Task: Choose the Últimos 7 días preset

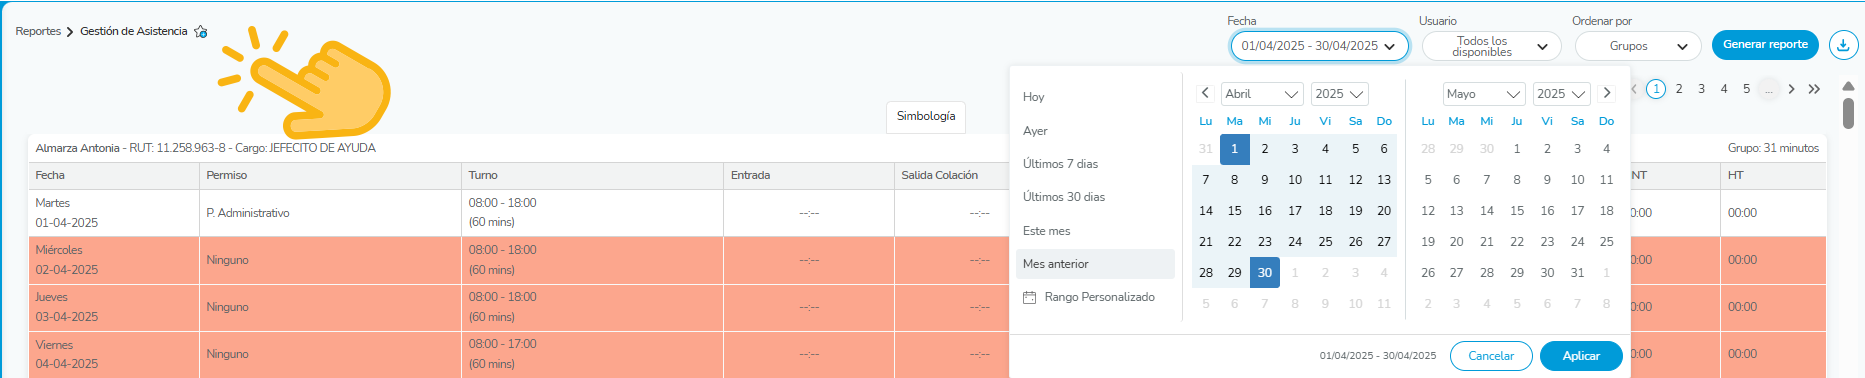Action: point(1060,164)
